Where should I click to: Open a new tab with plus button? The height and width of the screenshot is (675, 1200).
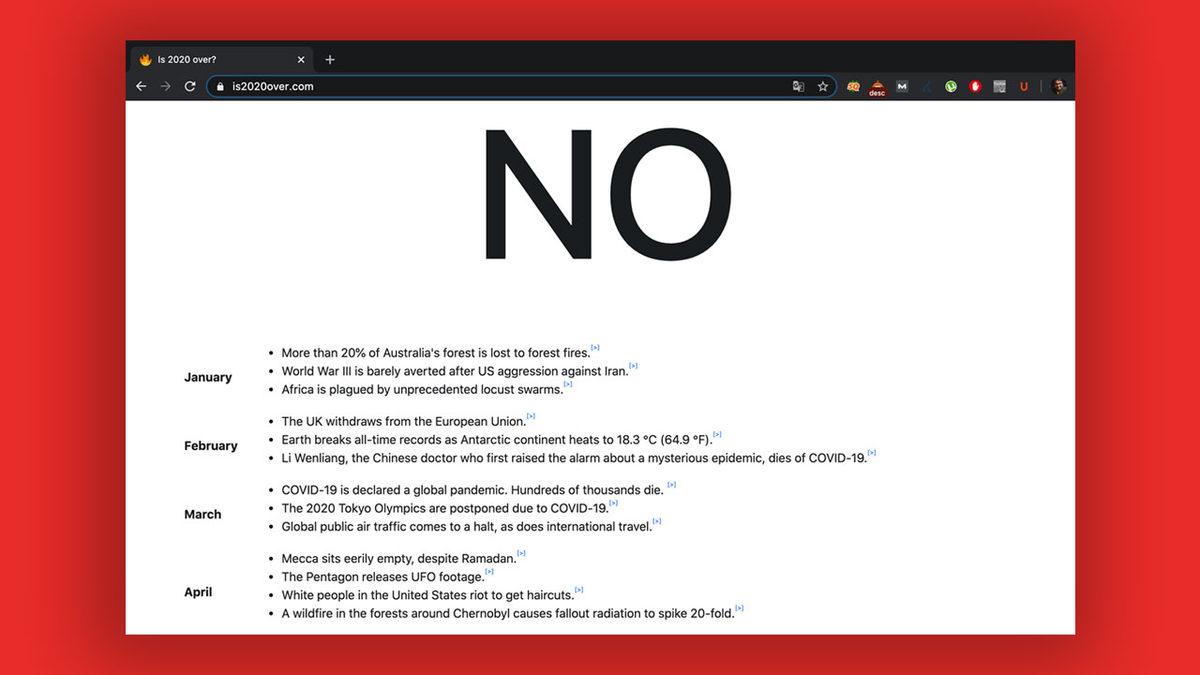[x=330, y=60]
